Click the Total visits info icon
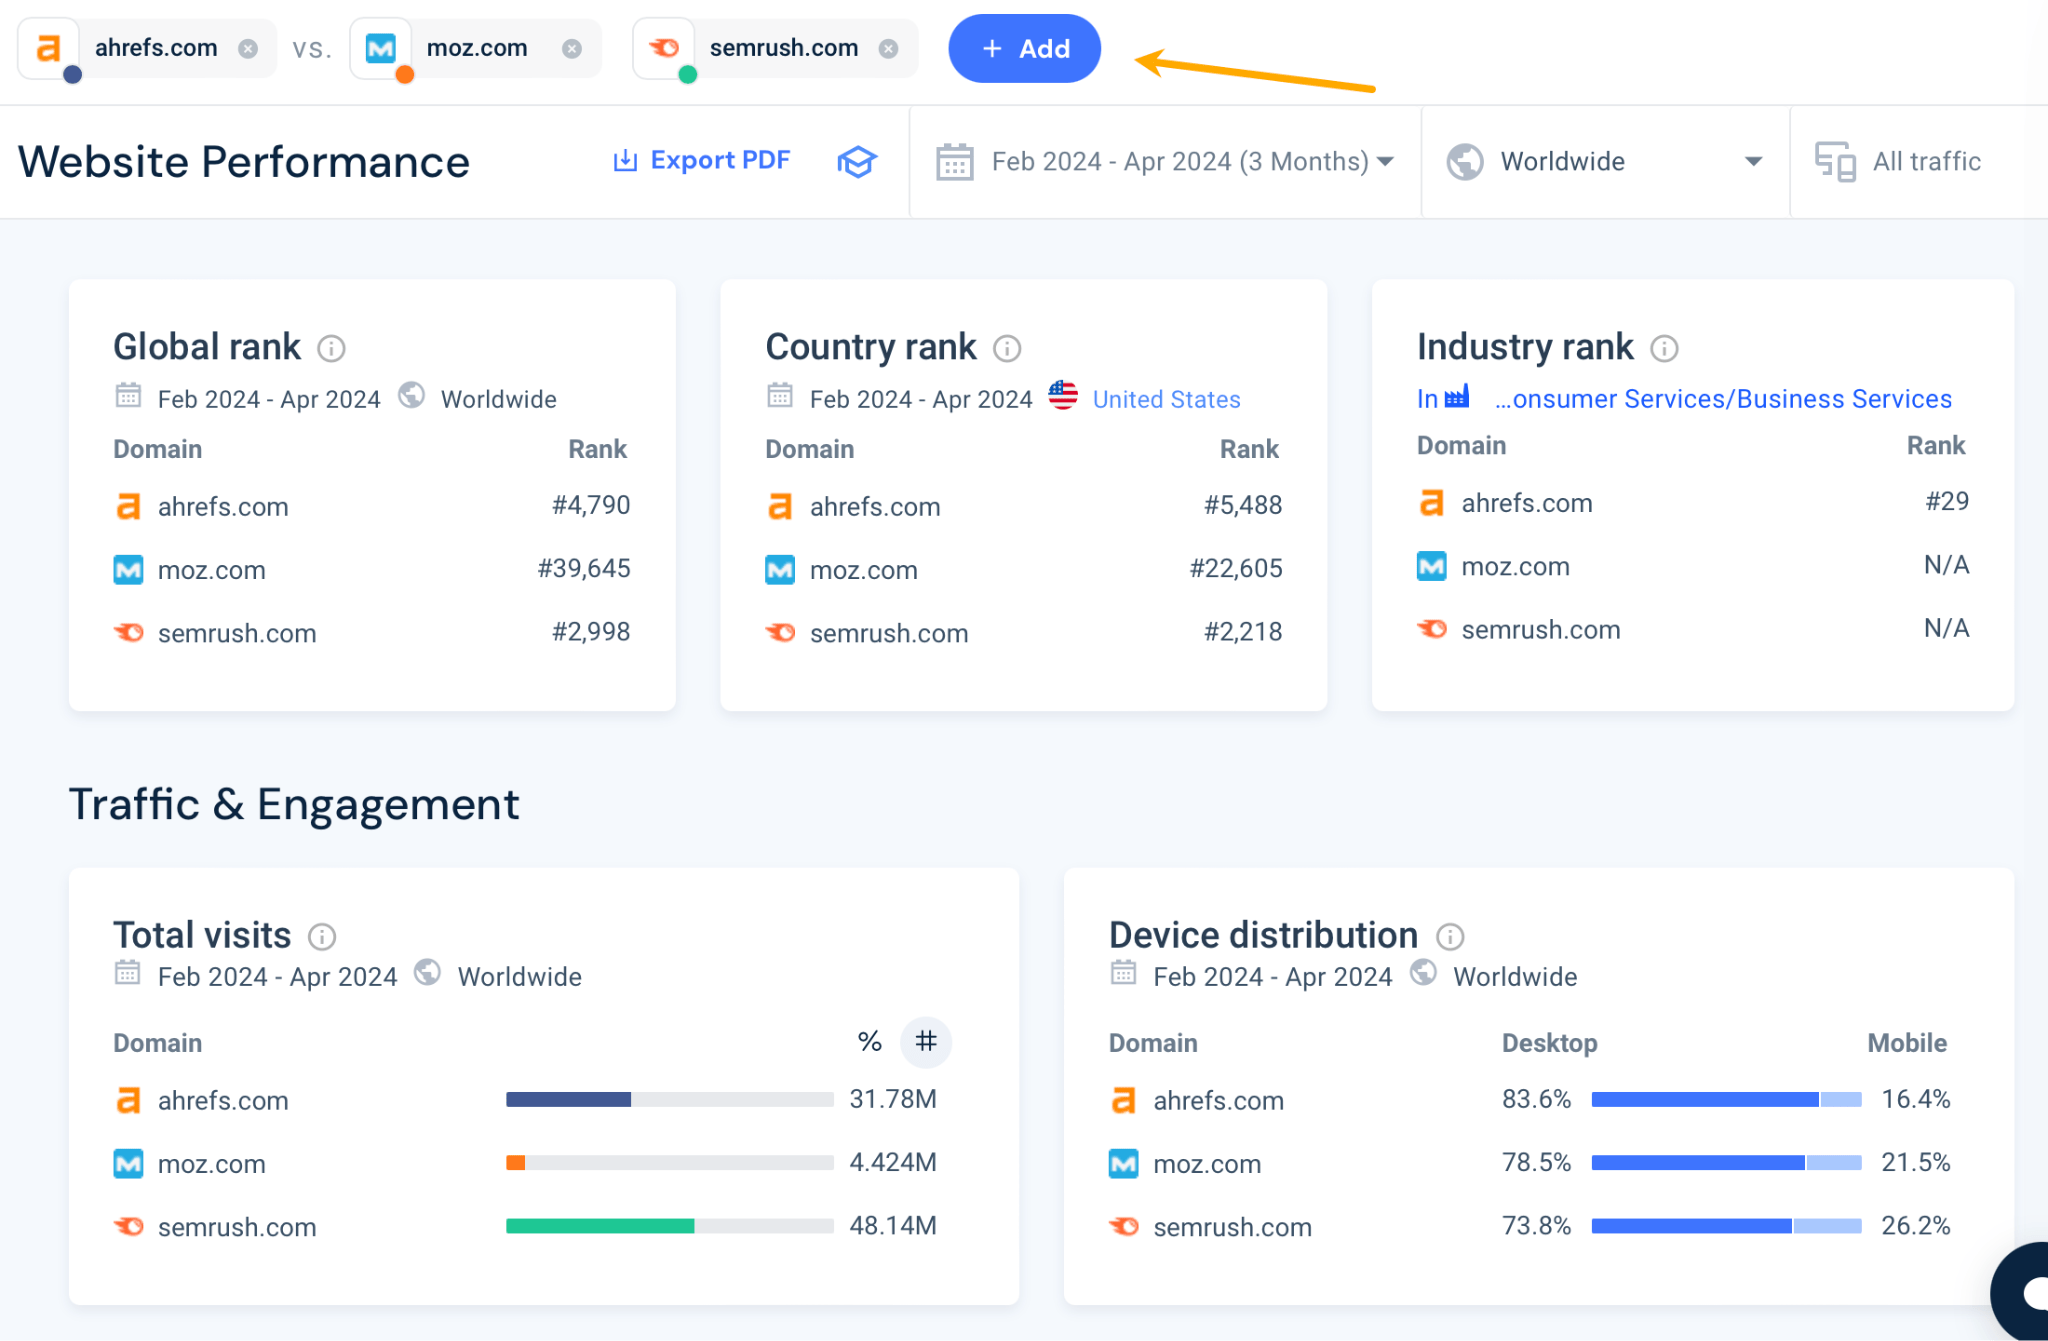 tap(321, 936)
